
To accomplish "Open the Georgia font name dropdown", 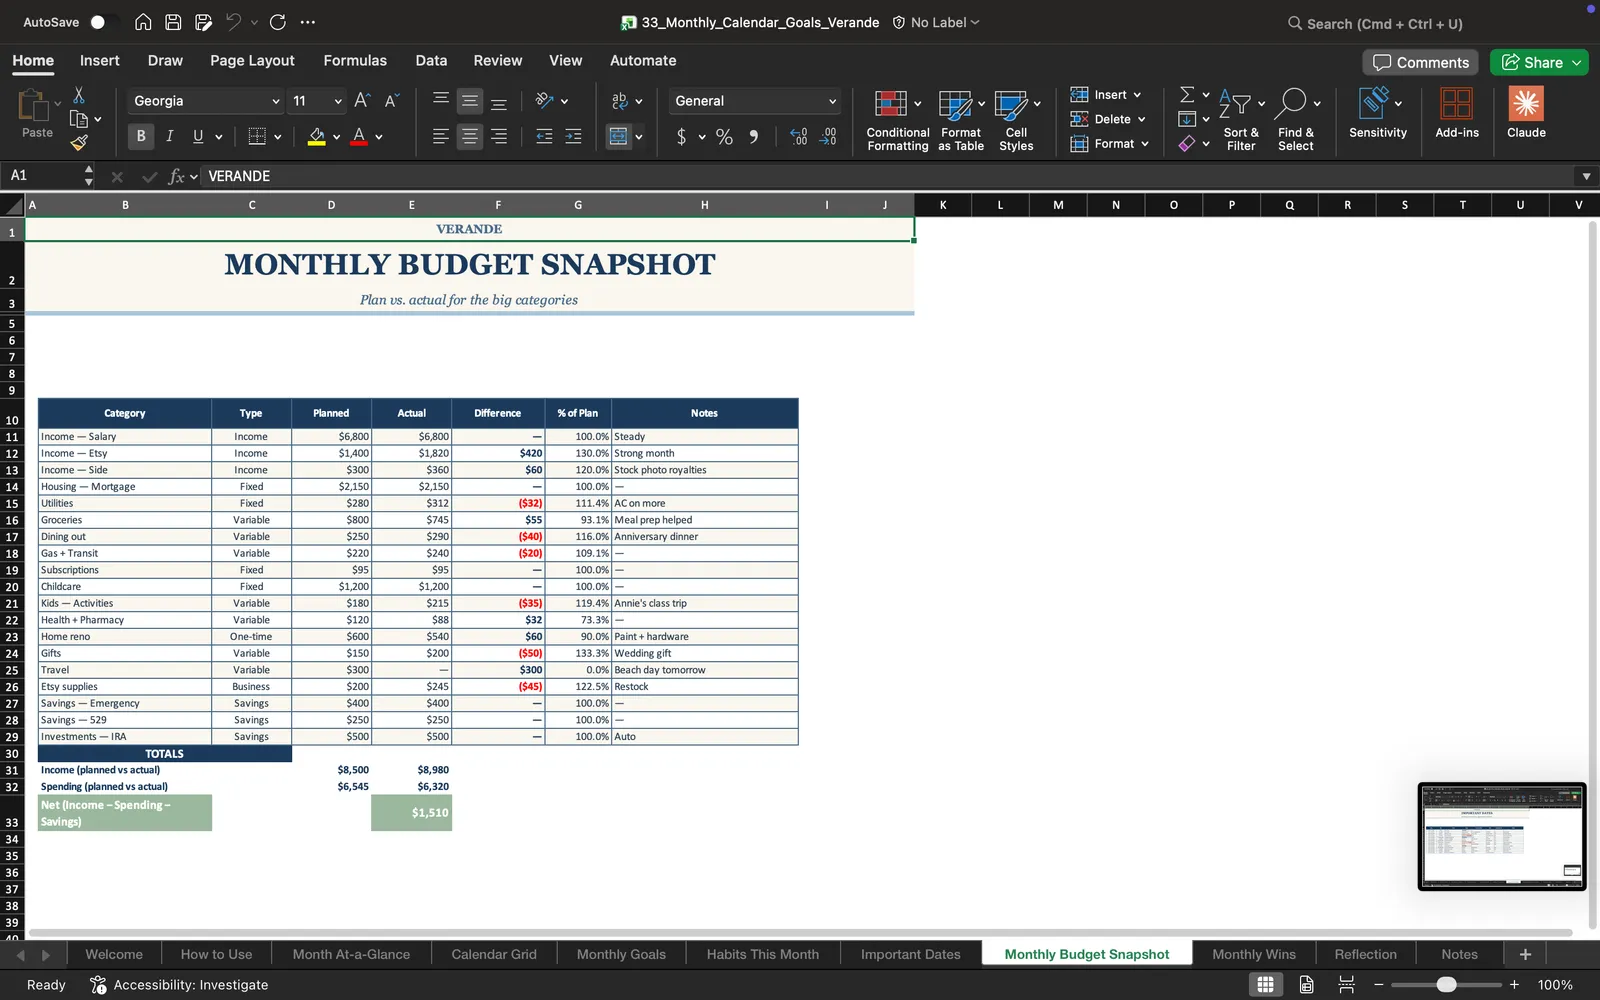I will click(276, 101).
